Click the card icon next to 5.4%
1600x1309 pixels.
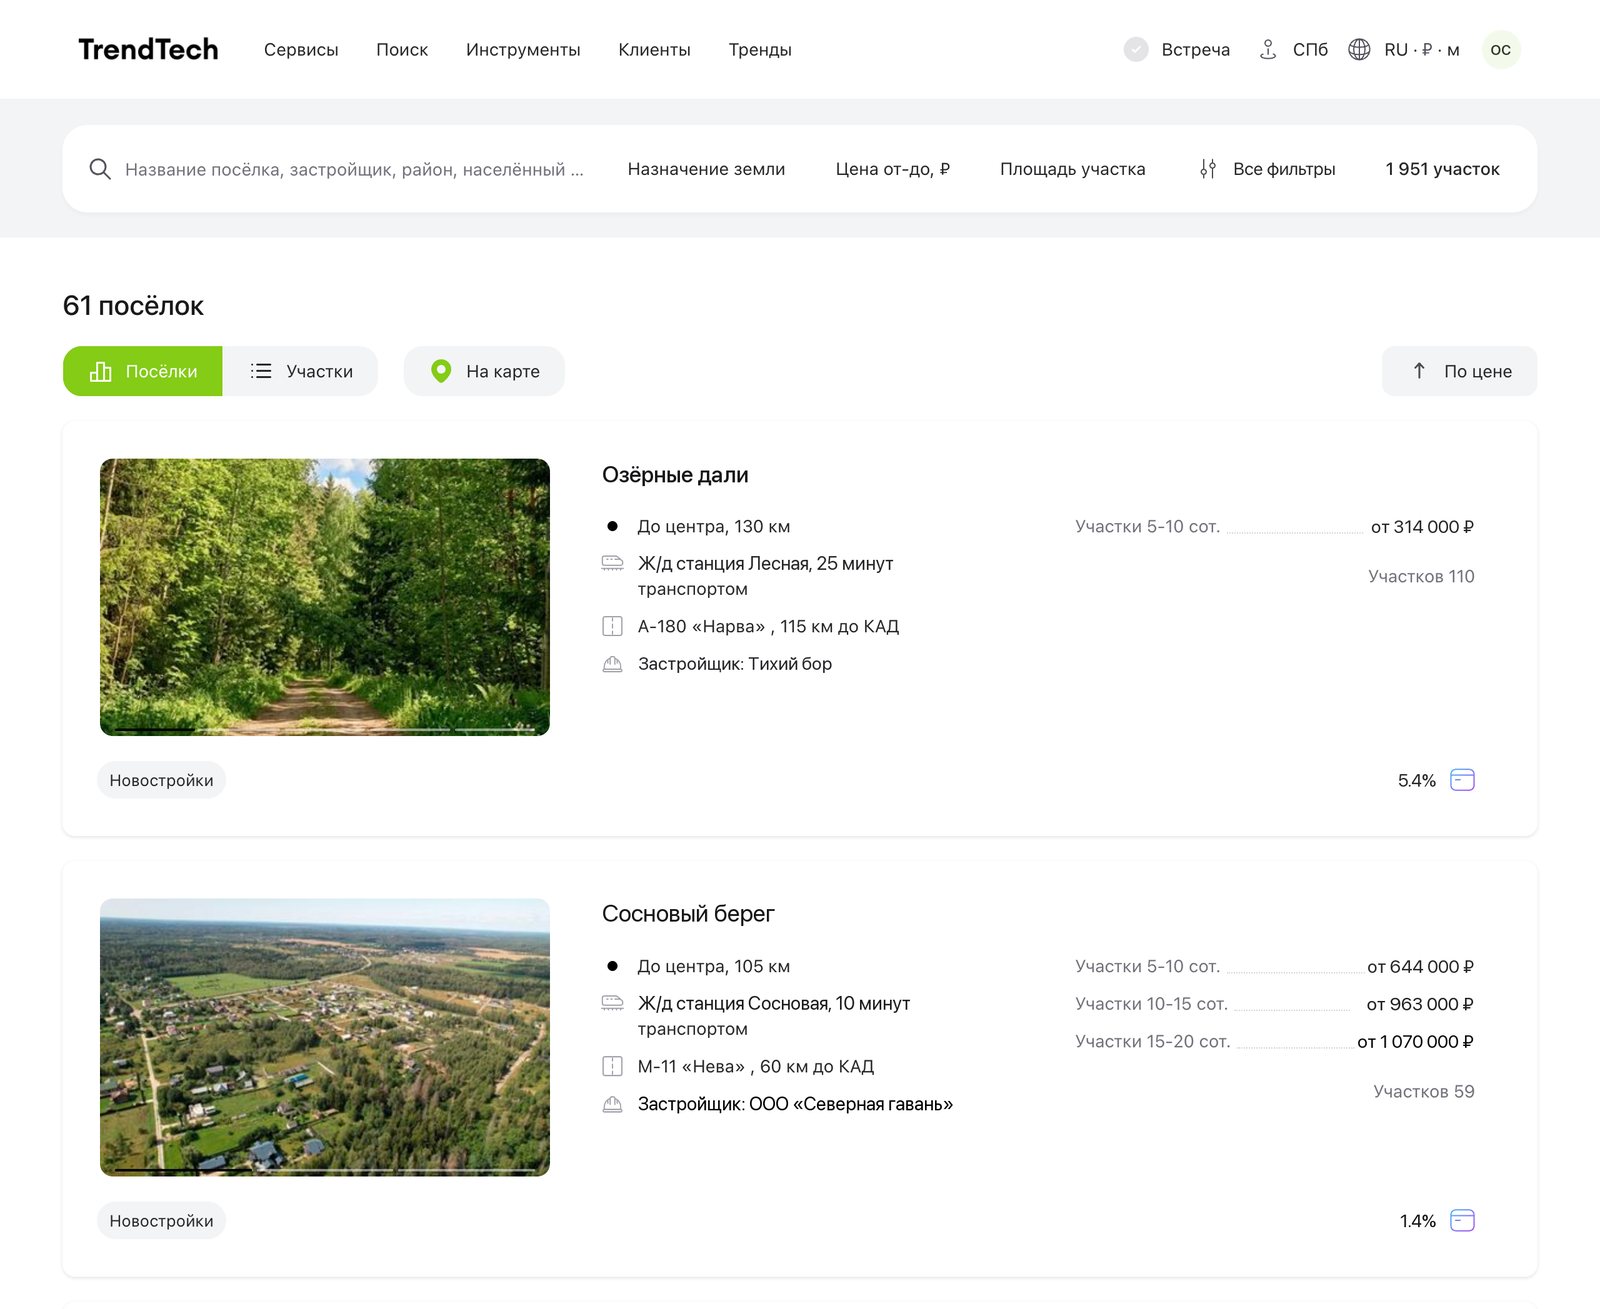[1462, 780]
